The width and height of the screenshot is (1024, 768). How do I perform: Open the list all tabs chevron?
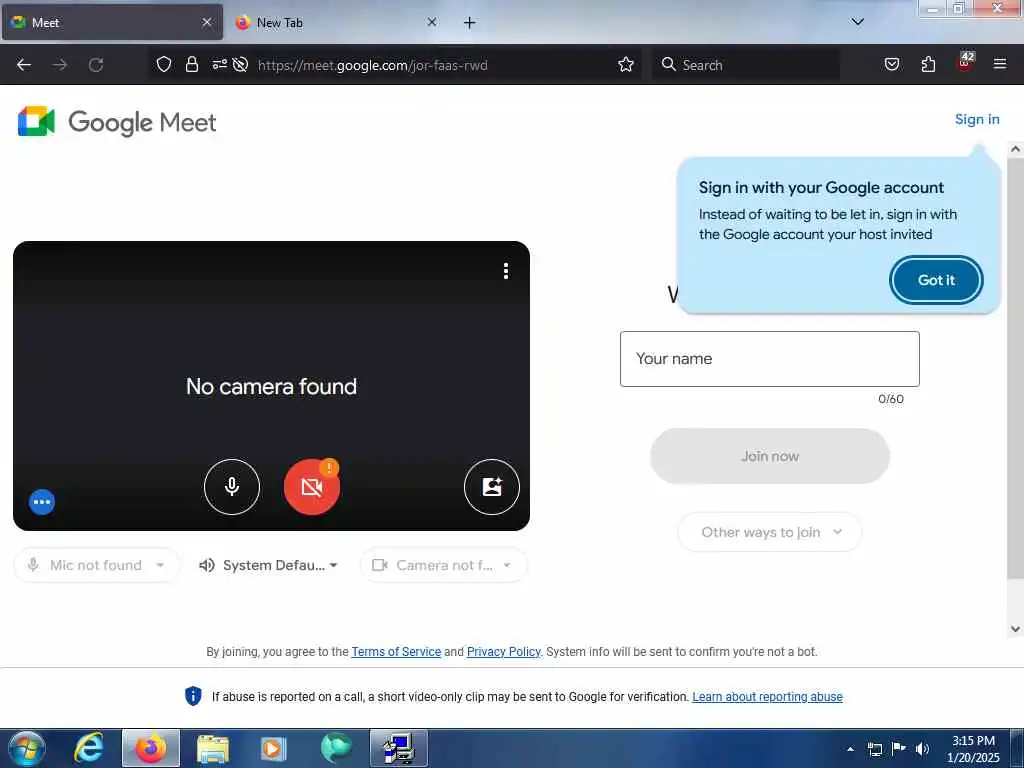click(x=857, y=22)
